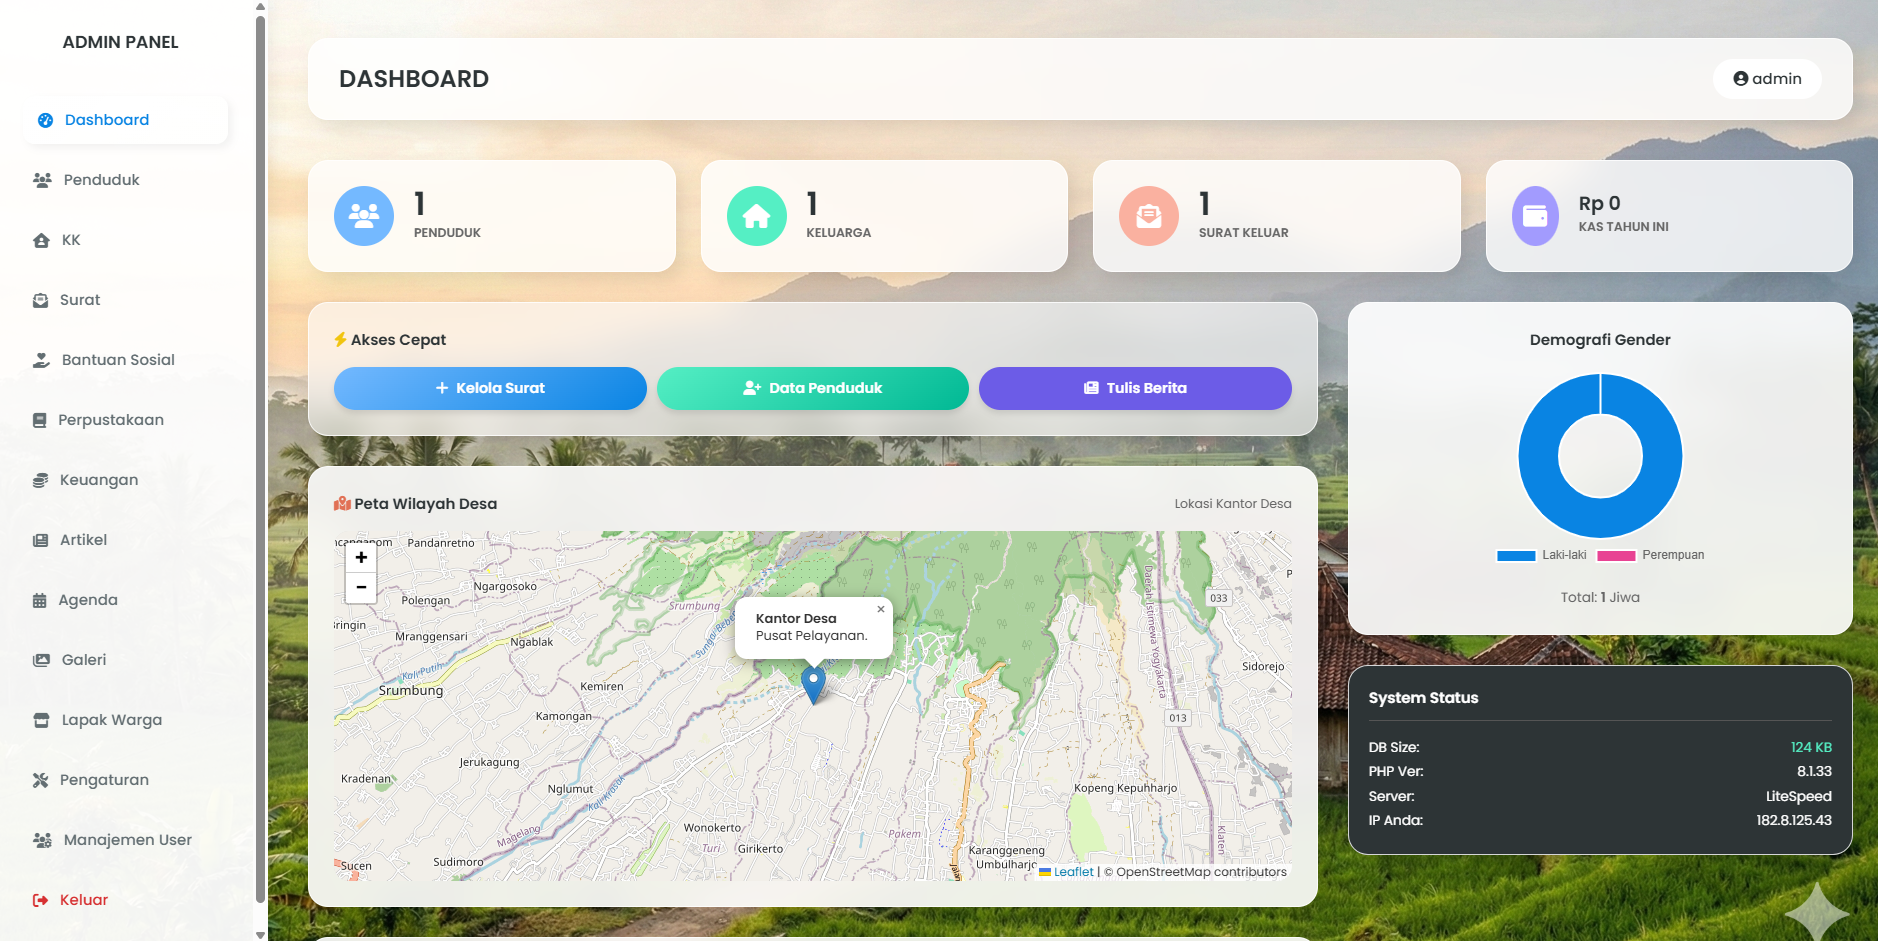
Task: Click the Akses Cepat lightning icon
Action: 340,340
